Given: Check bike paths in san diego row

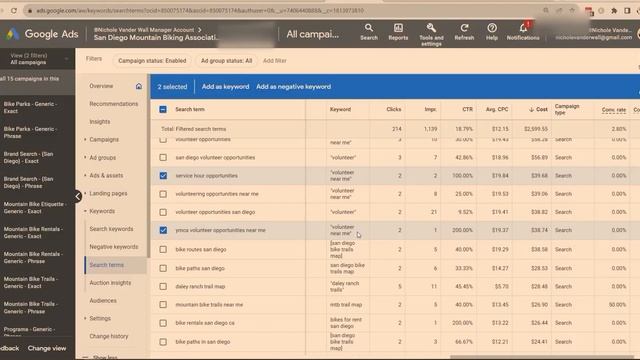Looking at the screenshot, I should click(163, 342).
